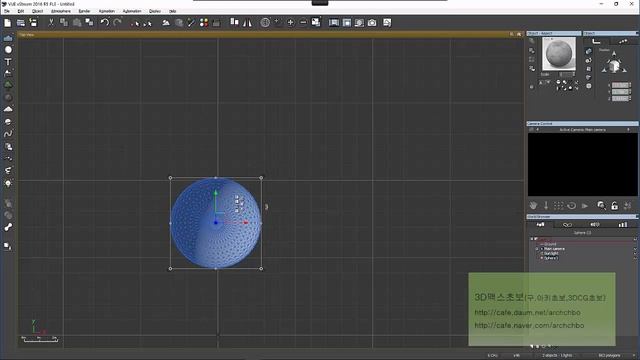Click the water/ground plane tool at top of left toolbar
Viewport: 640px width, 360px height.
click(8, 38)
